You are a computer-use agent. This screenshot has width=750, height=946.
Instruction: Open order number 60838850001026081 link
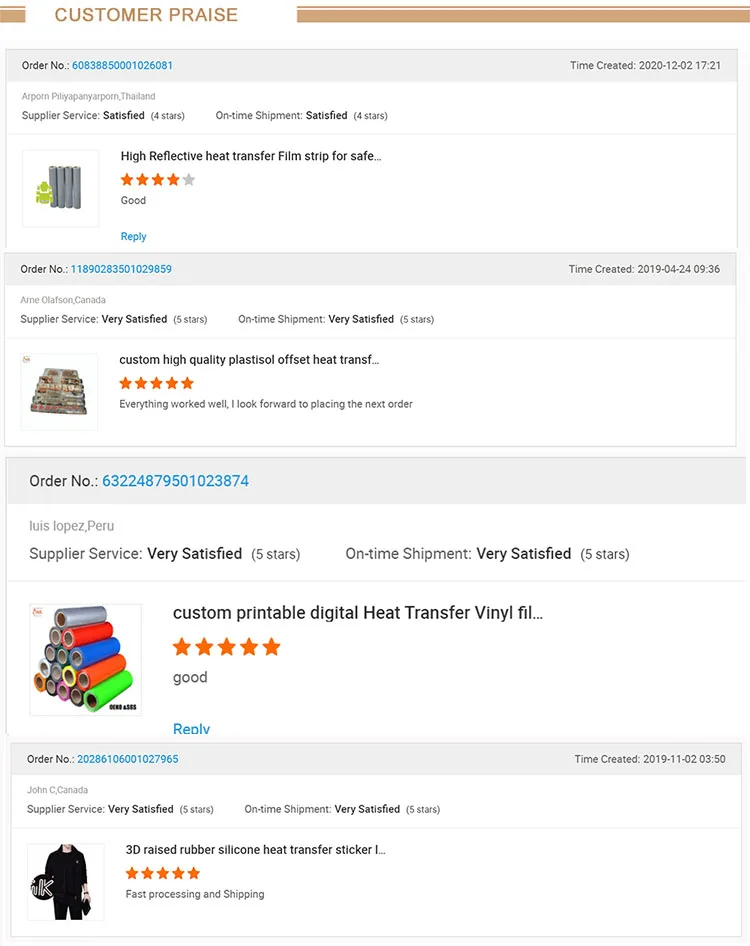122,66
